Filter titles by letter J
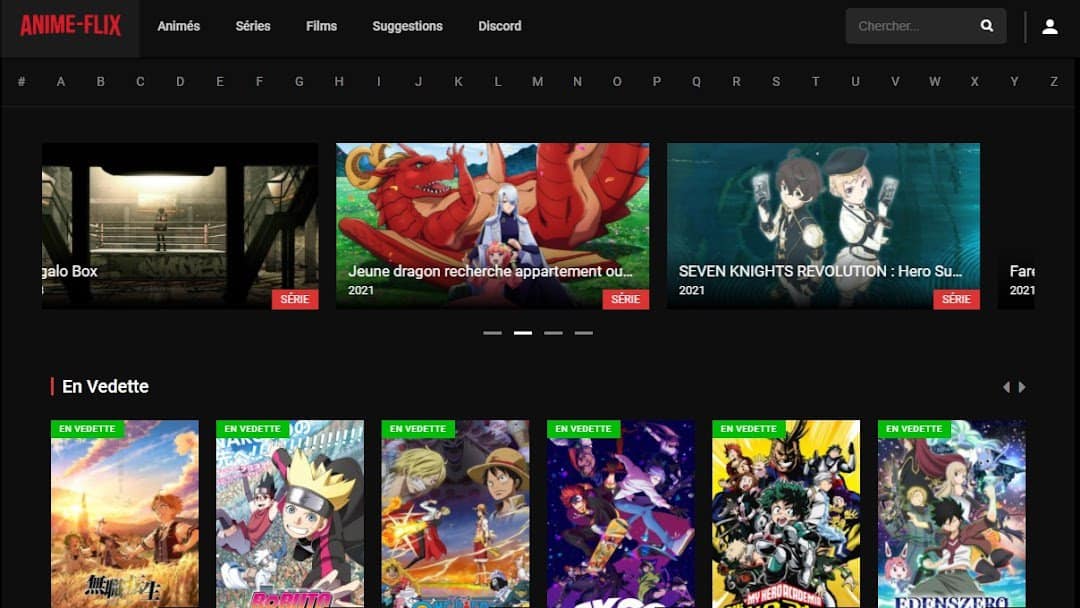1080x608 pixels. pyautogui.click(x=418, y=81)
